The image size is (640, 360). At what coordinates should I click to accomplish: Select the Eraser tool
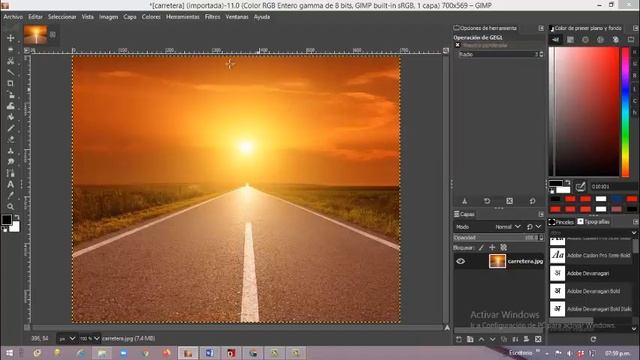11,140
